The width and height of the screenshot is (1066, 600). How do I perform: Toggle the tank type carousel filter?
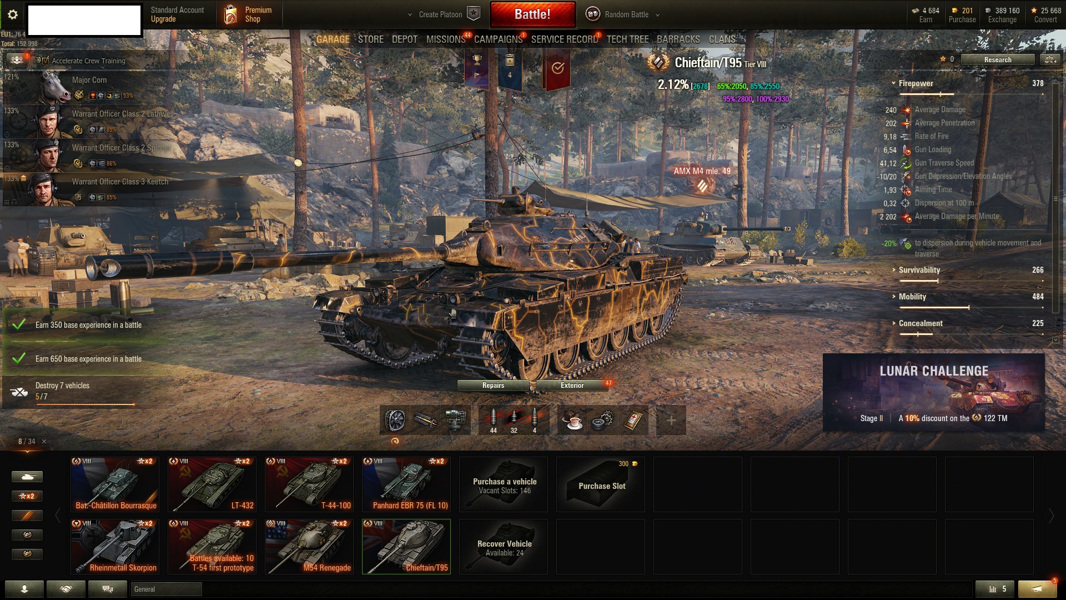click(27, 476)
